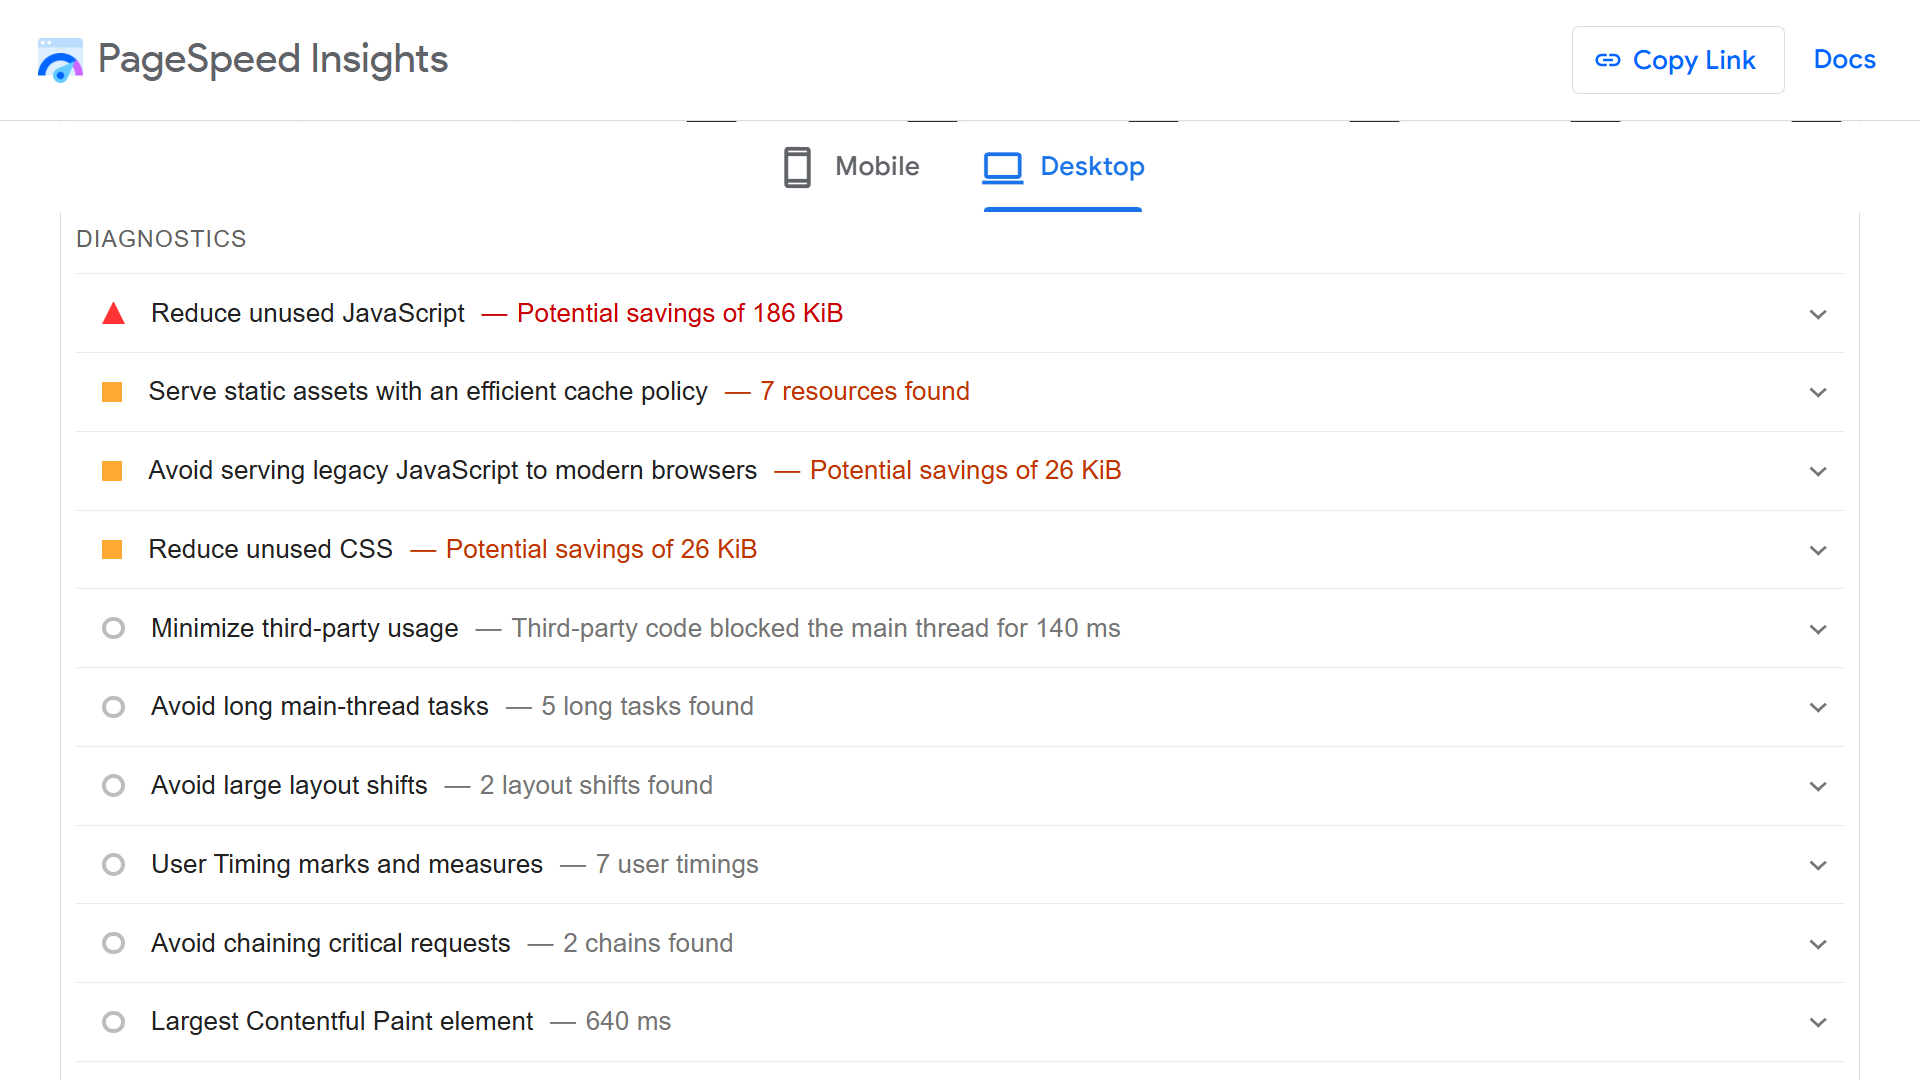This screenshot has width=1920, height=1080.
Task: Click the '2 layout shifts found' text
Action: click(x=596, y=786)
